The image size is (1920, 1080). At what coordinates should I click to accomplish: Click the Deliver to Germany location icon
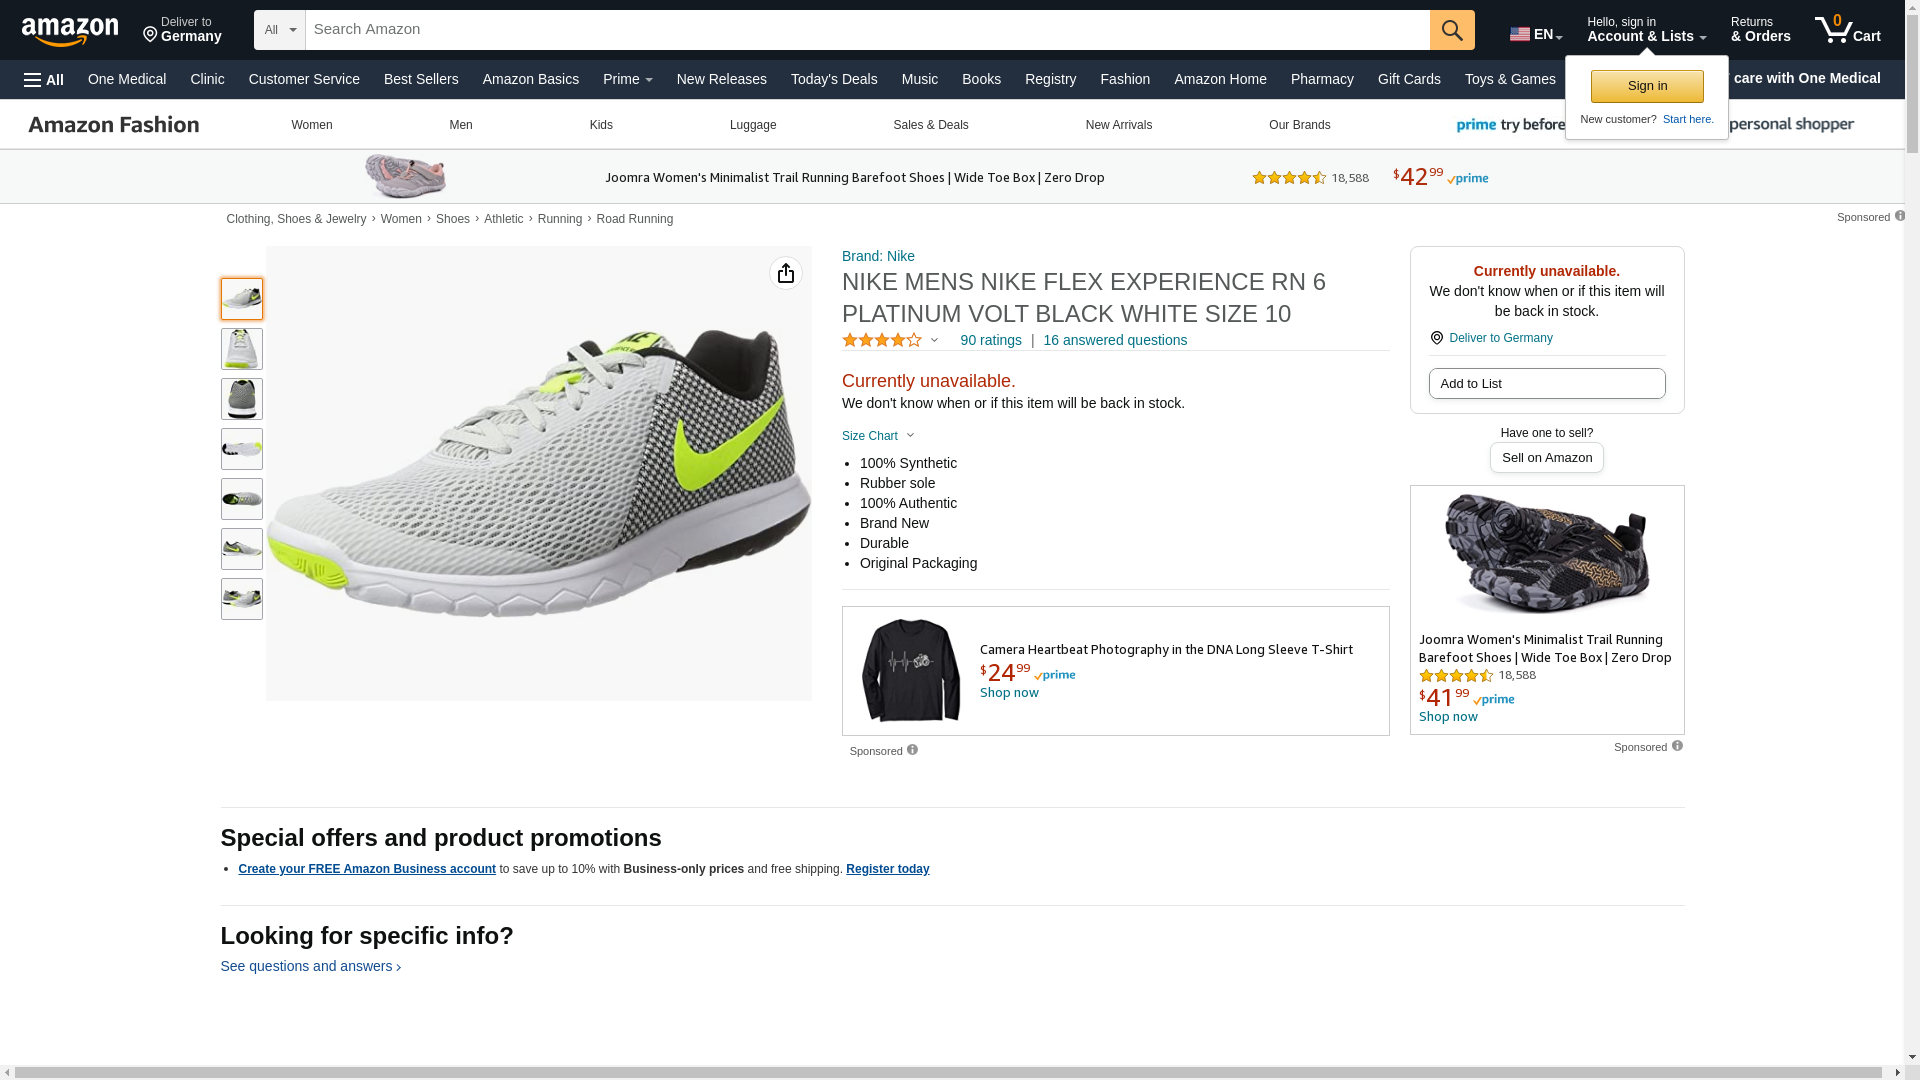point(1437,338)
